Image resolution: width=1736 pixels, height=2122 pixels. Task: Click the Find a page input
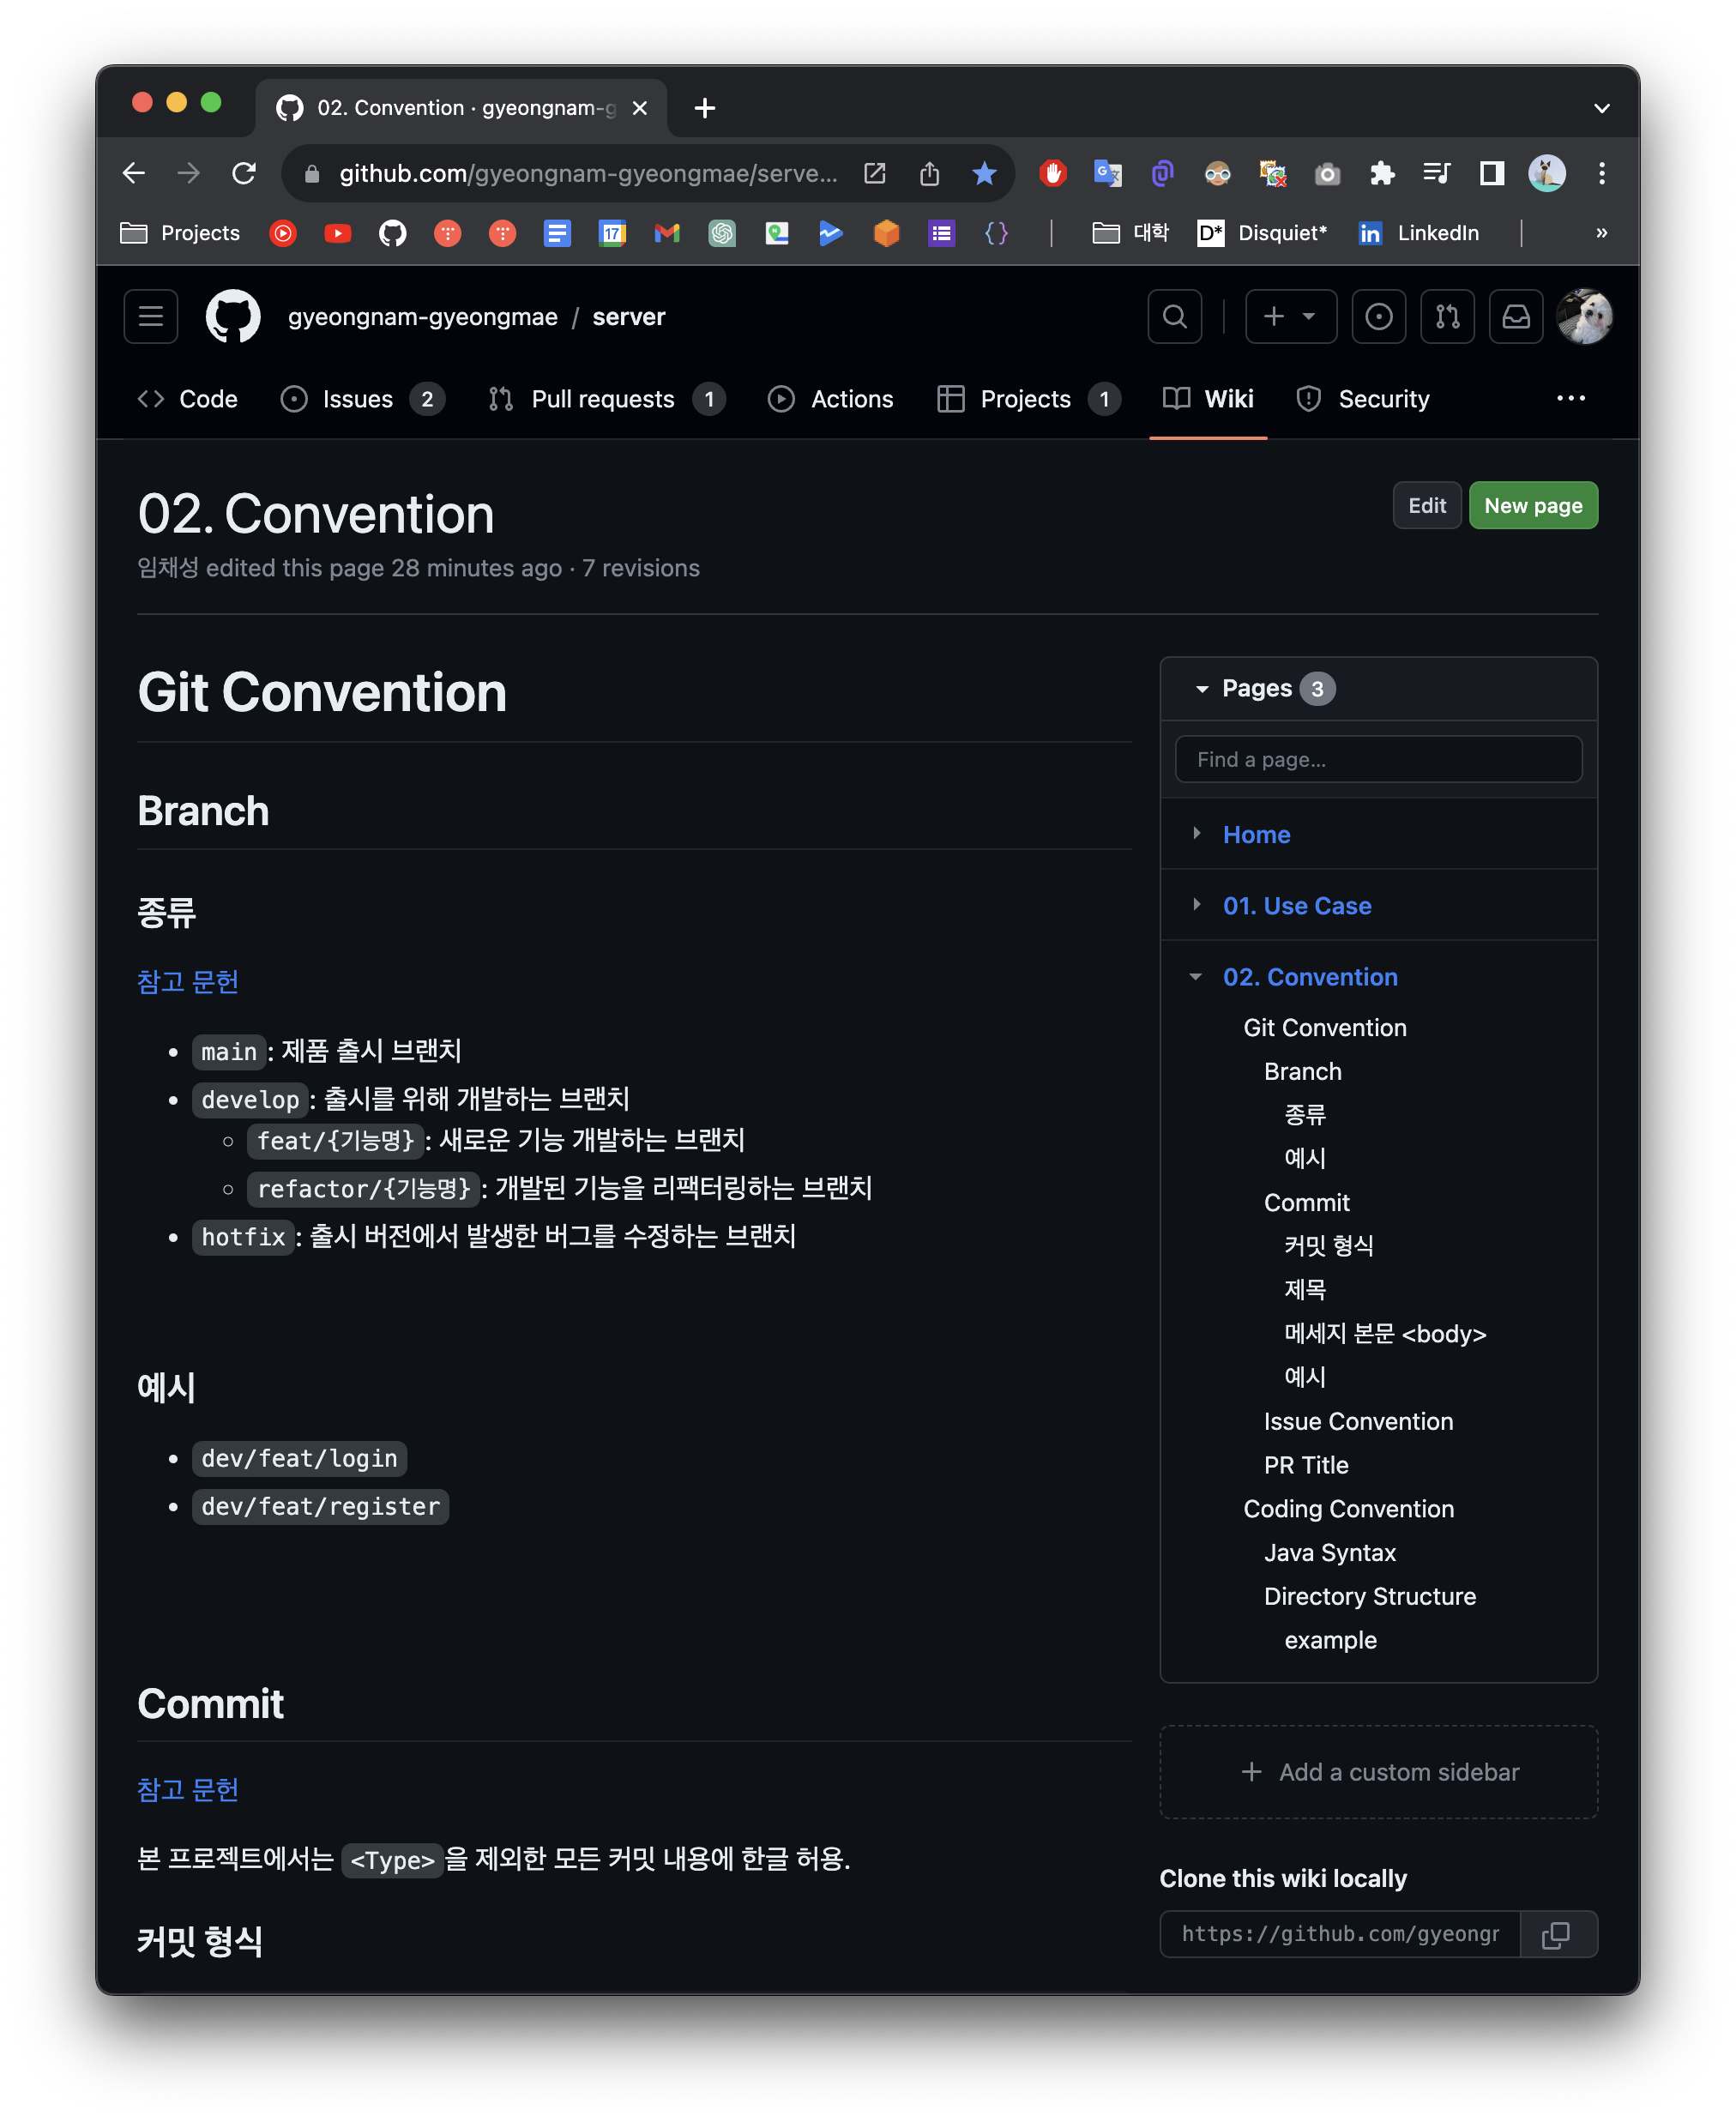coord(1377,760)
